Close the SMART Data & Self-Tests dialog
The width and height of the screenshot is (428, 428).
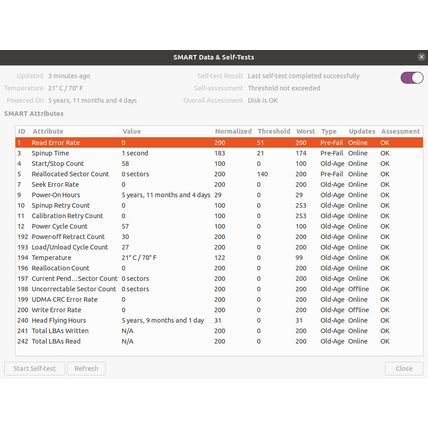pos(421,57)
